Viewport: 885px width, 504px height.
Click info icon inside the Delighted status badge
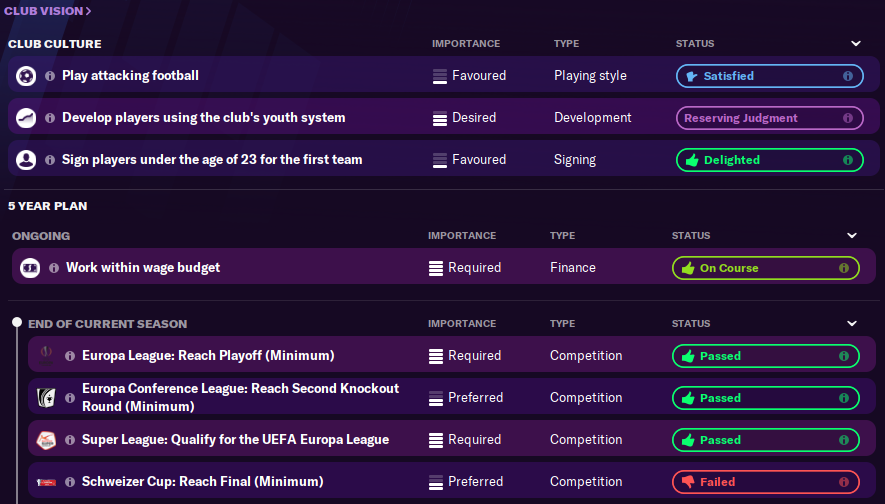click(x=847, y=160)
